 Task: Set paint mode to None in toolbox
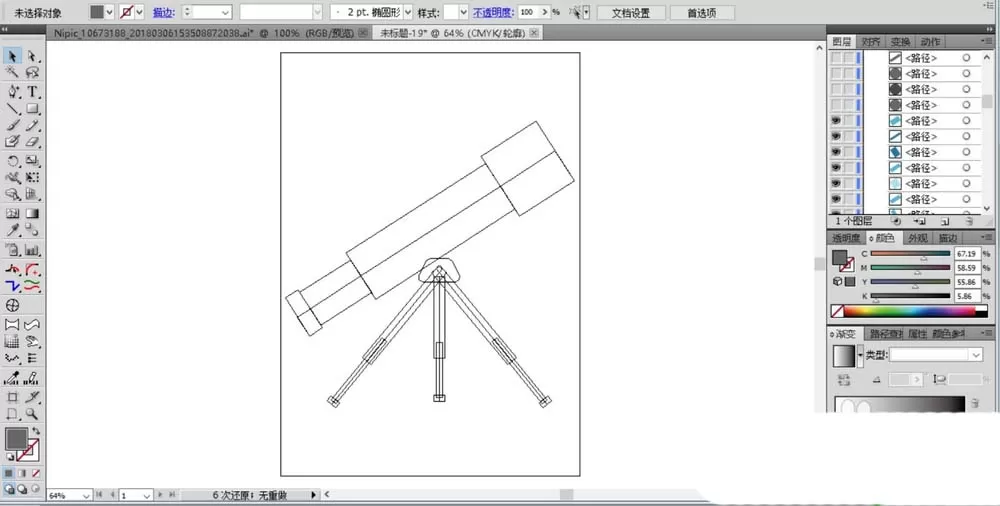[x=36, y=473]
